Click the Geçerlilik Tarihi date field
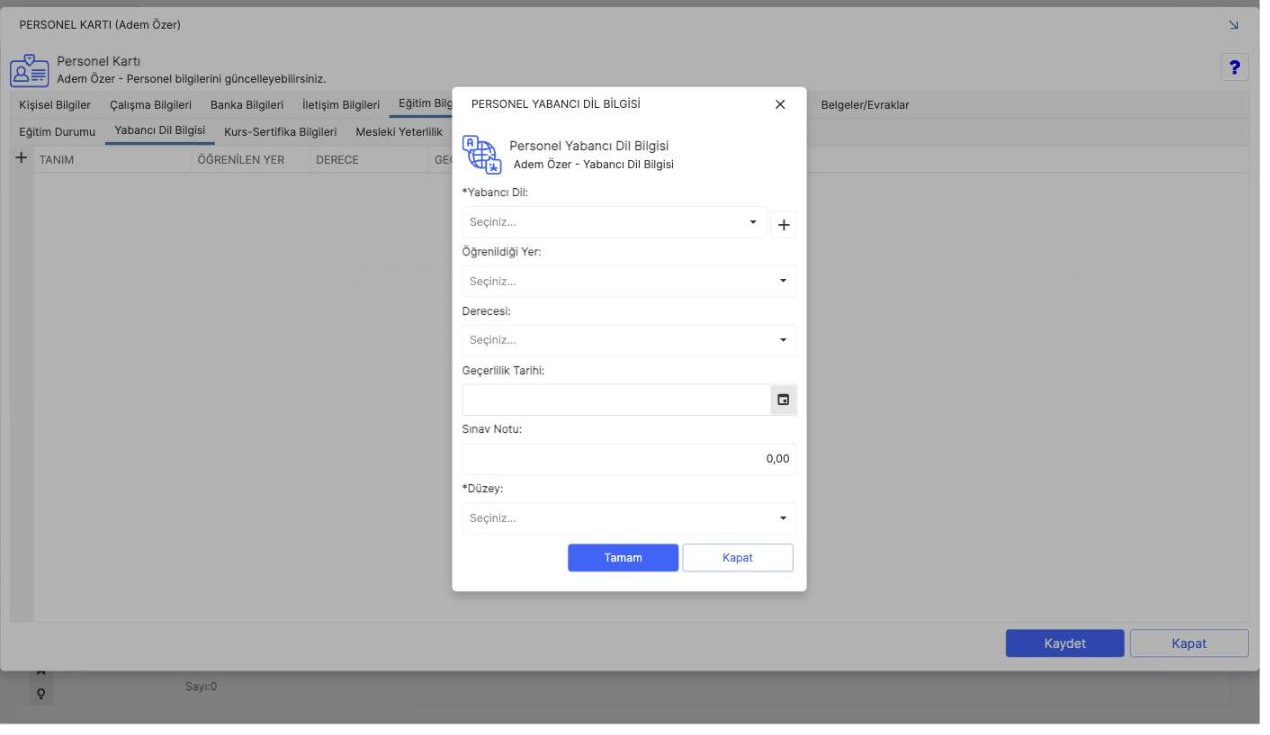 [615, 400]
